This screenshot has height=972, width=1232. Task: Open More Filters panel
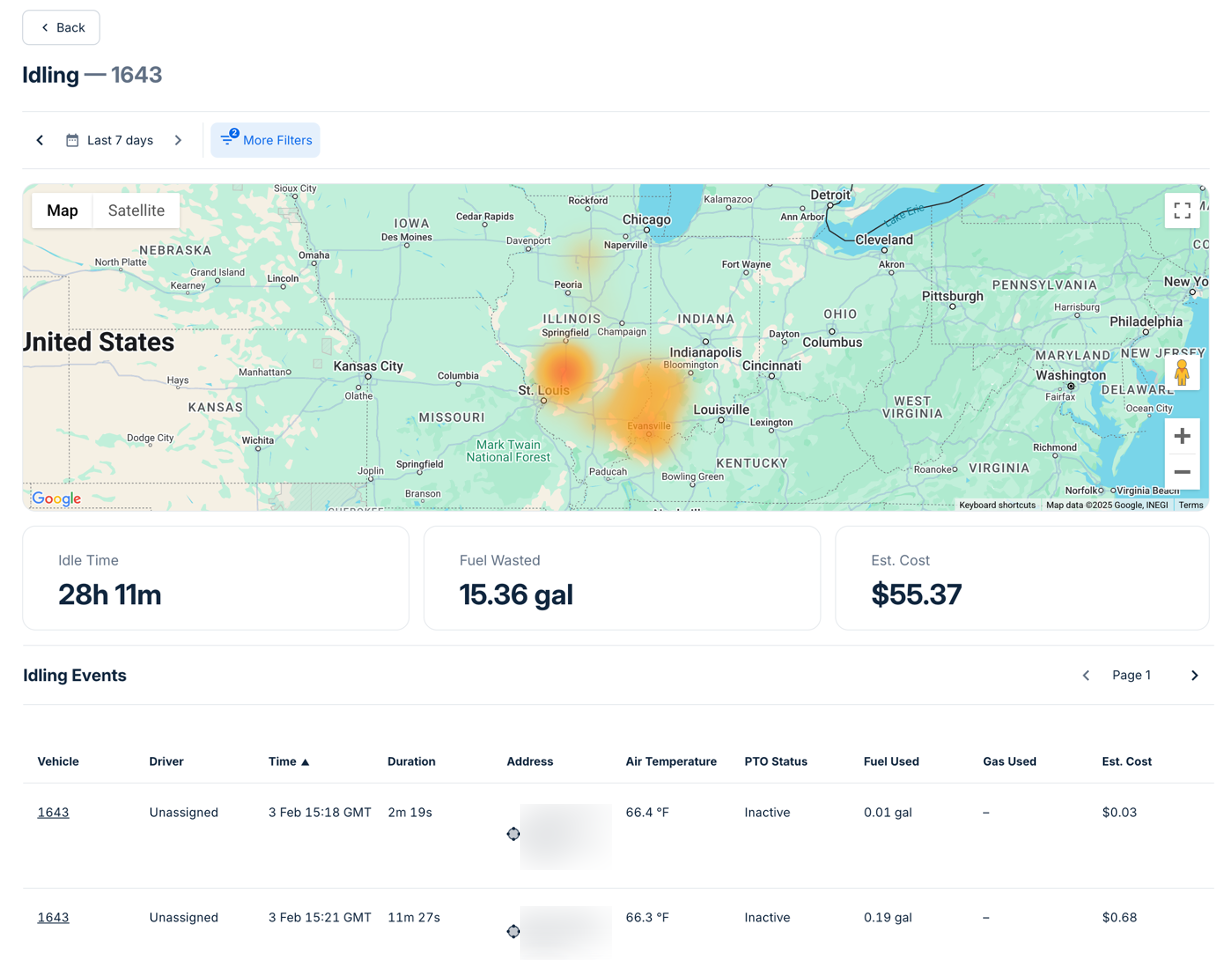[x=266, y=140]
